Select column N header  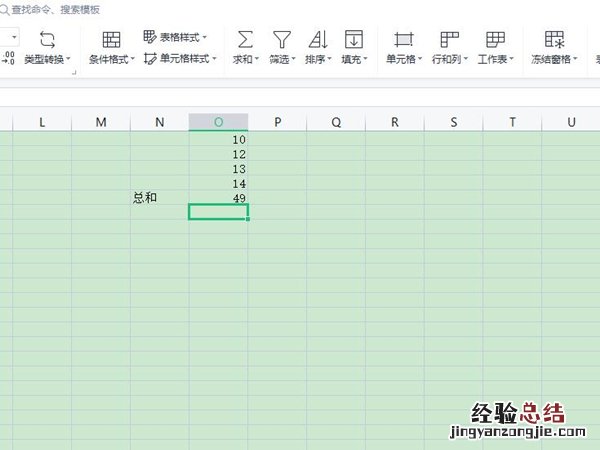pyautogui.click(x=160, y=122)
